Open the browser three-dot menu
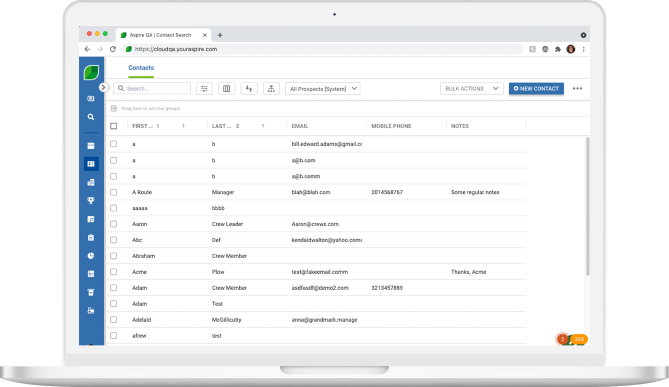 [x=583, y=49]
